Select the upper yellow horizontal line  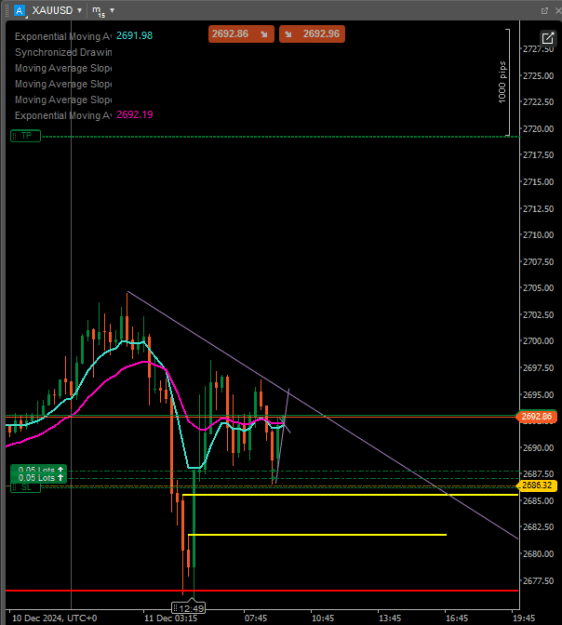pos(350,495)
